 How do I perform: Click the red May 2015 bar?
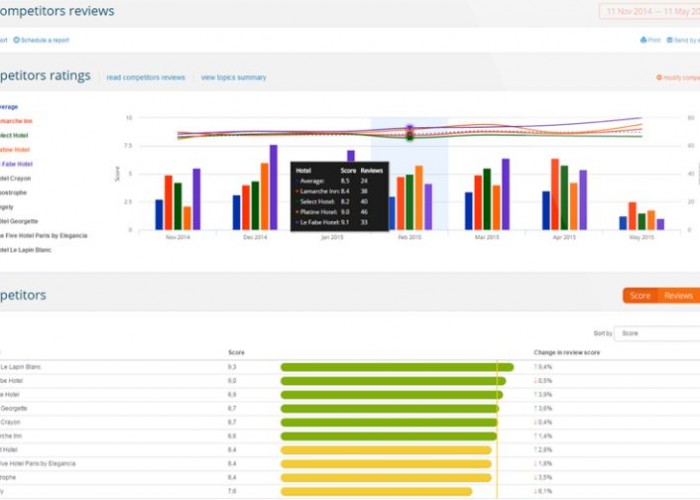pos(632,216)
